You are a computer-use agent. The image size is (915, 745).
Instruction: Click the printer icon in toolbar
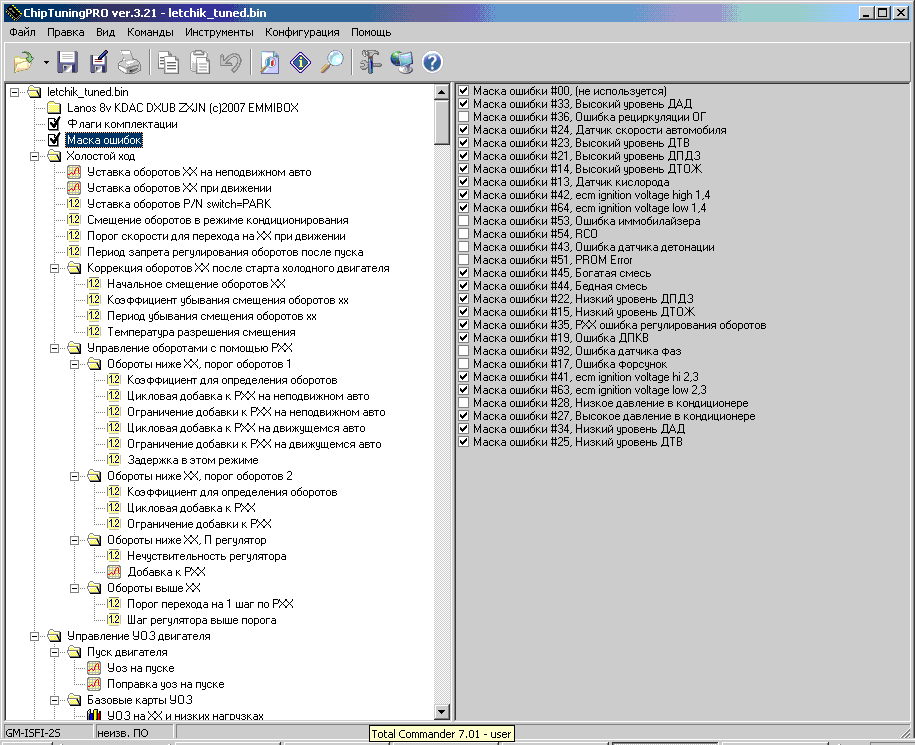point(130,63)
